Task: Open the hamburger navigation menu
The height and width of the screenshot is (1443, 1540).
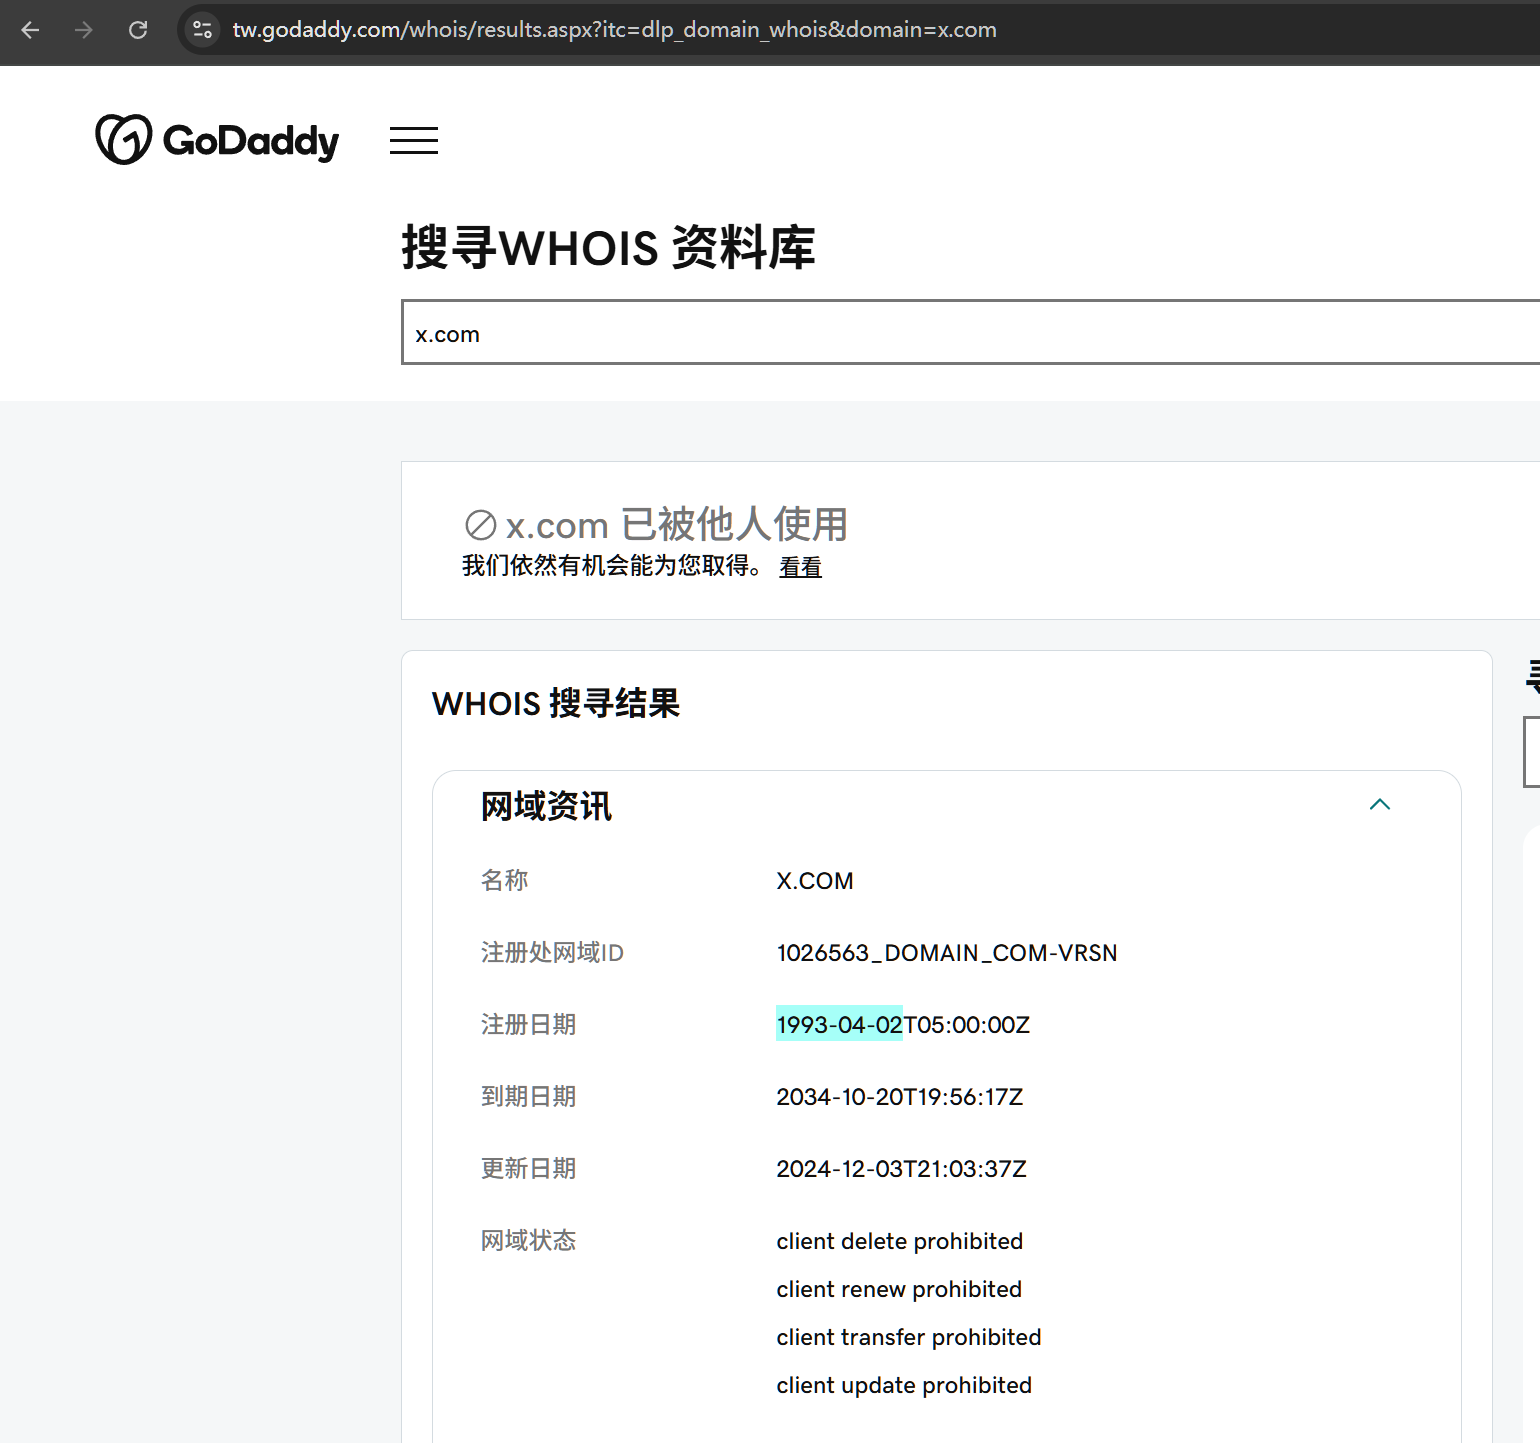Action: coord(414,140)
